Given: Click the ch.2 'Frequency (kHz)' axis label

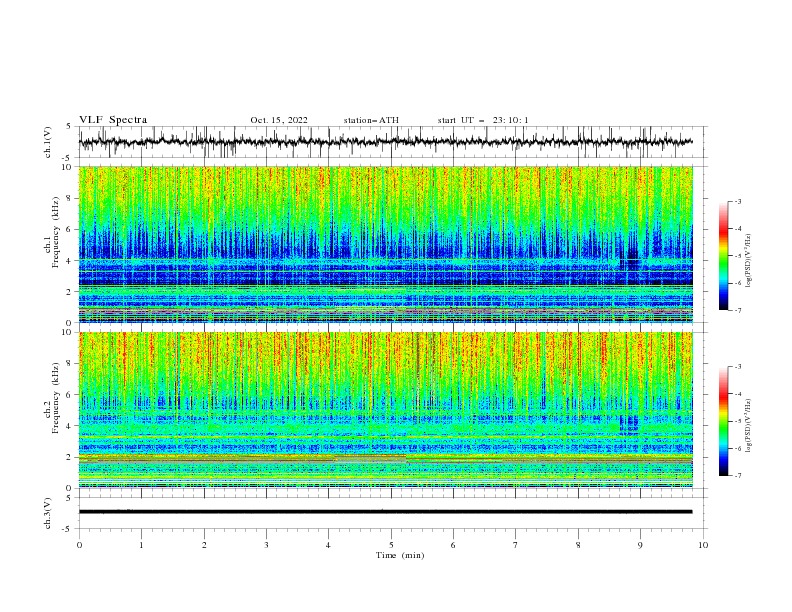Looking at the screenshot, I should coord(56,397).
